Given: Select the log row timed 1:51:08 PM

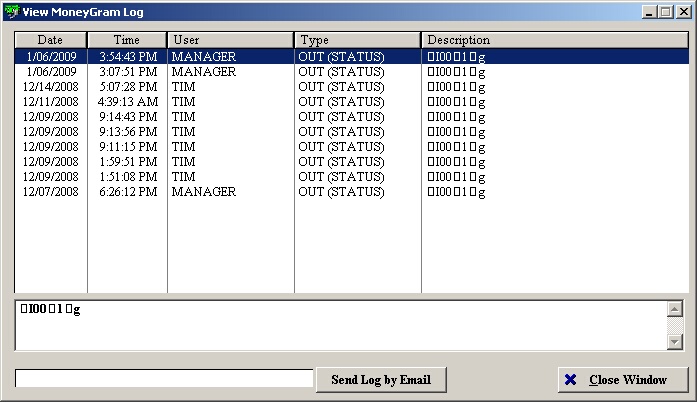Looking at the screenshot, I should (352, 177).
